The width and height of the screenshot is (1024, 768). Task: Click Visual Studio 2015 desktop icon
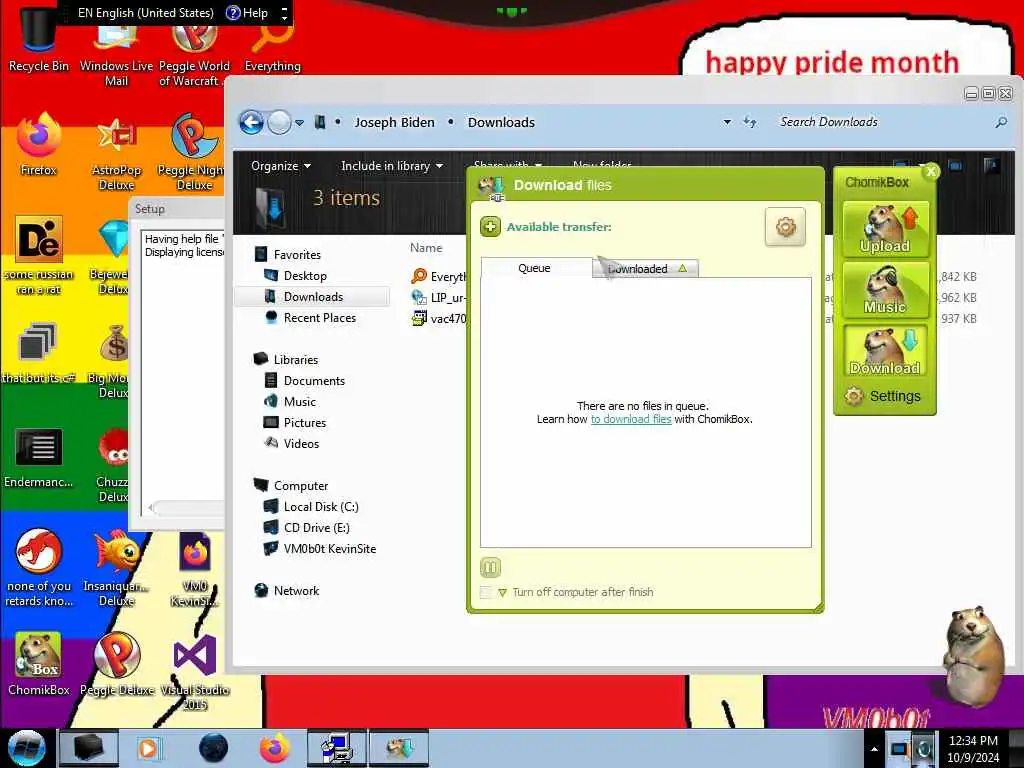195,671
